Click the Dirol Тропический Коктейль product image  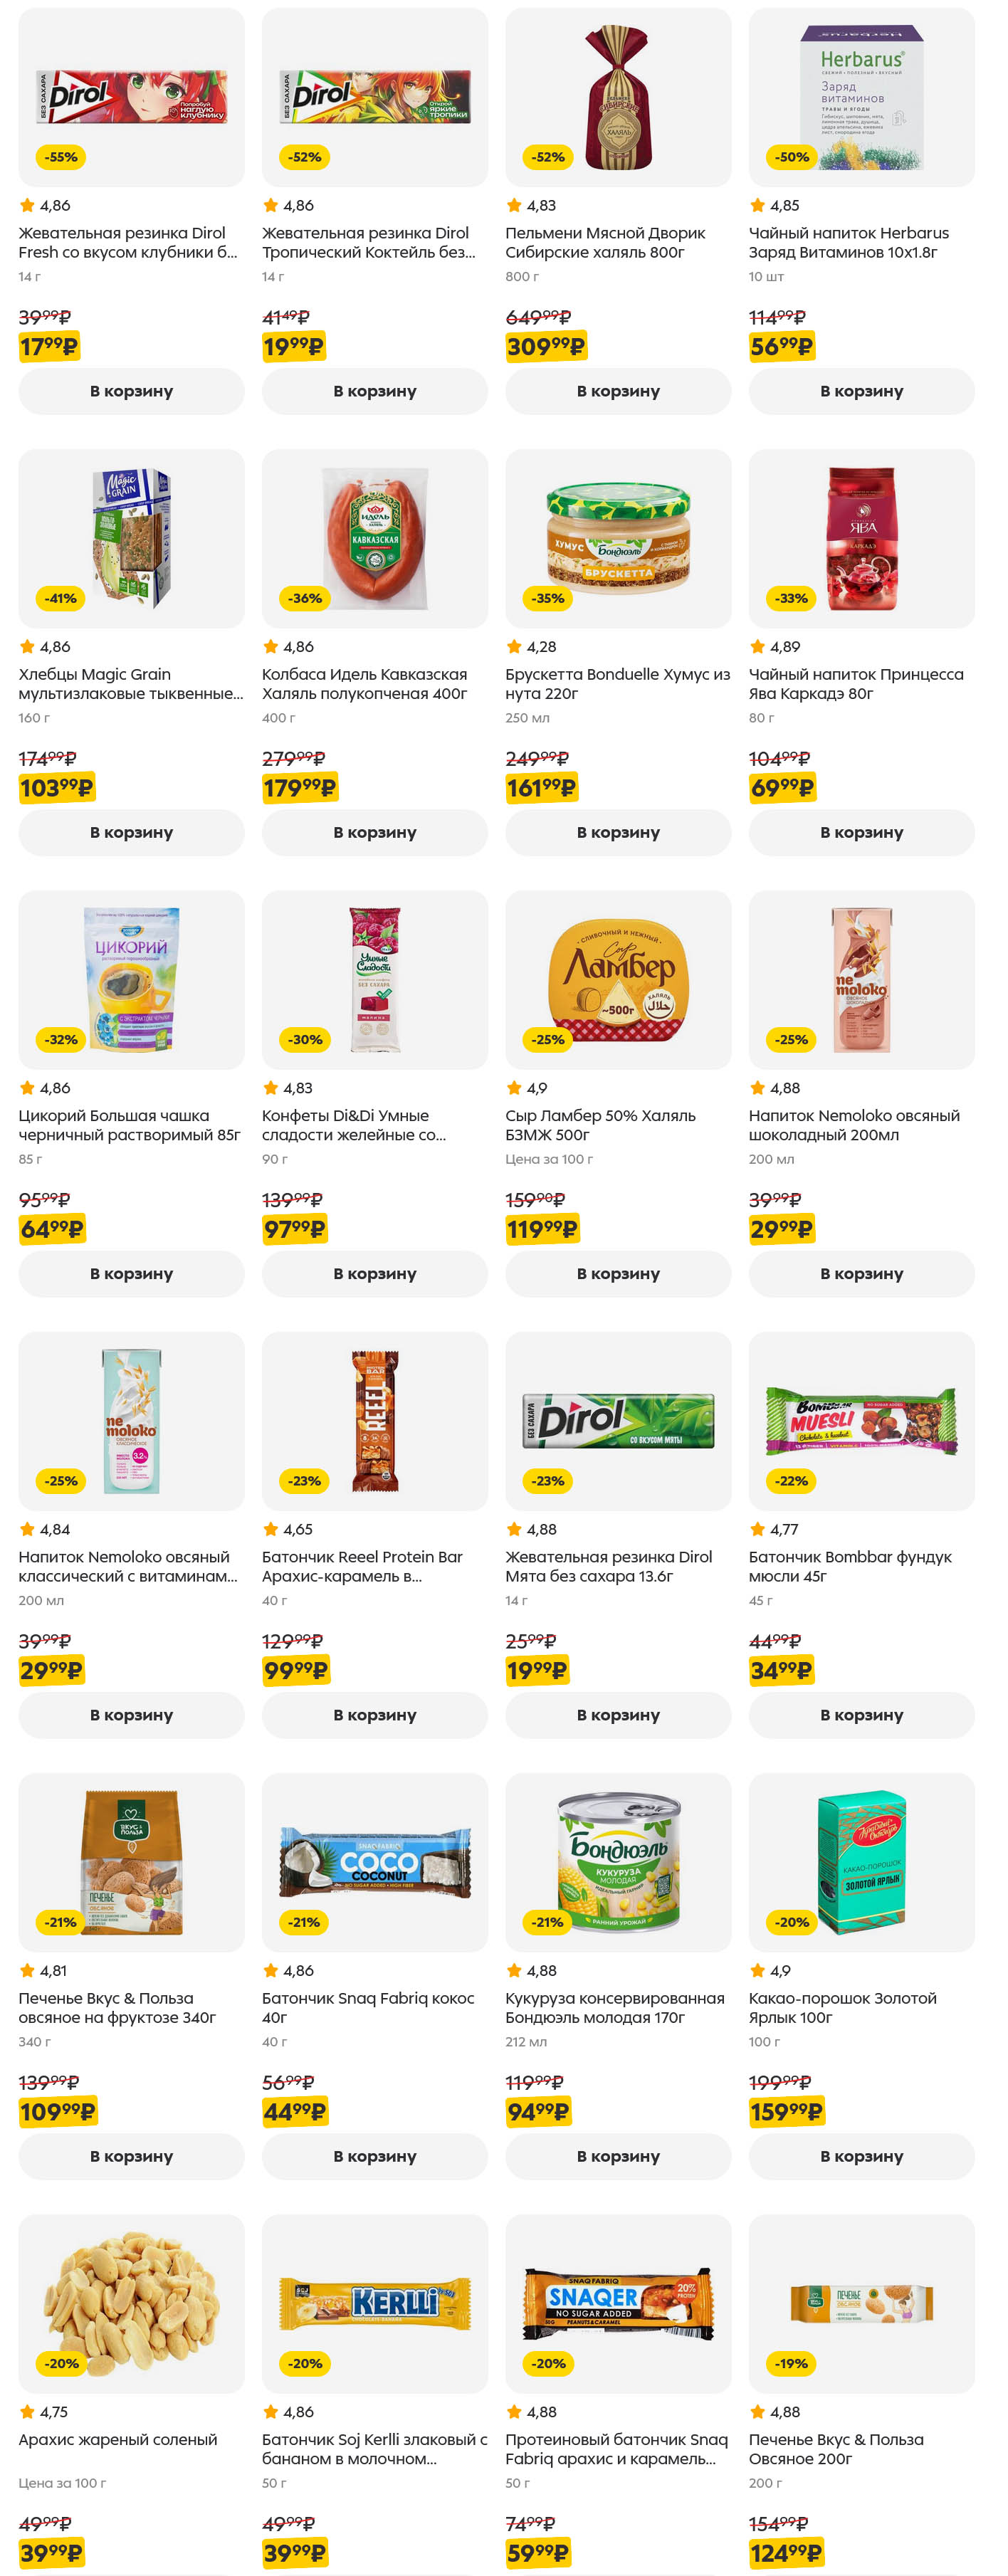(375, 96)
